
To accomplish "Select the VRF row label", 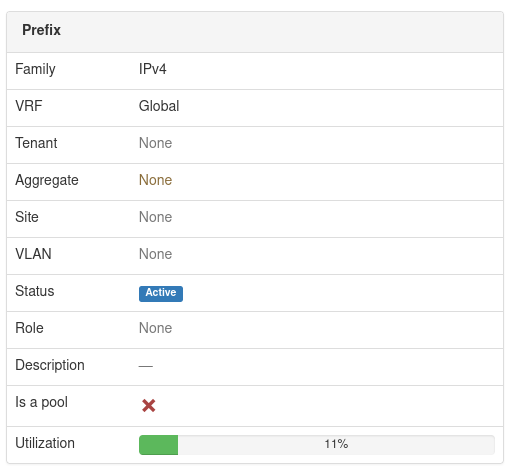I will 29,106.
